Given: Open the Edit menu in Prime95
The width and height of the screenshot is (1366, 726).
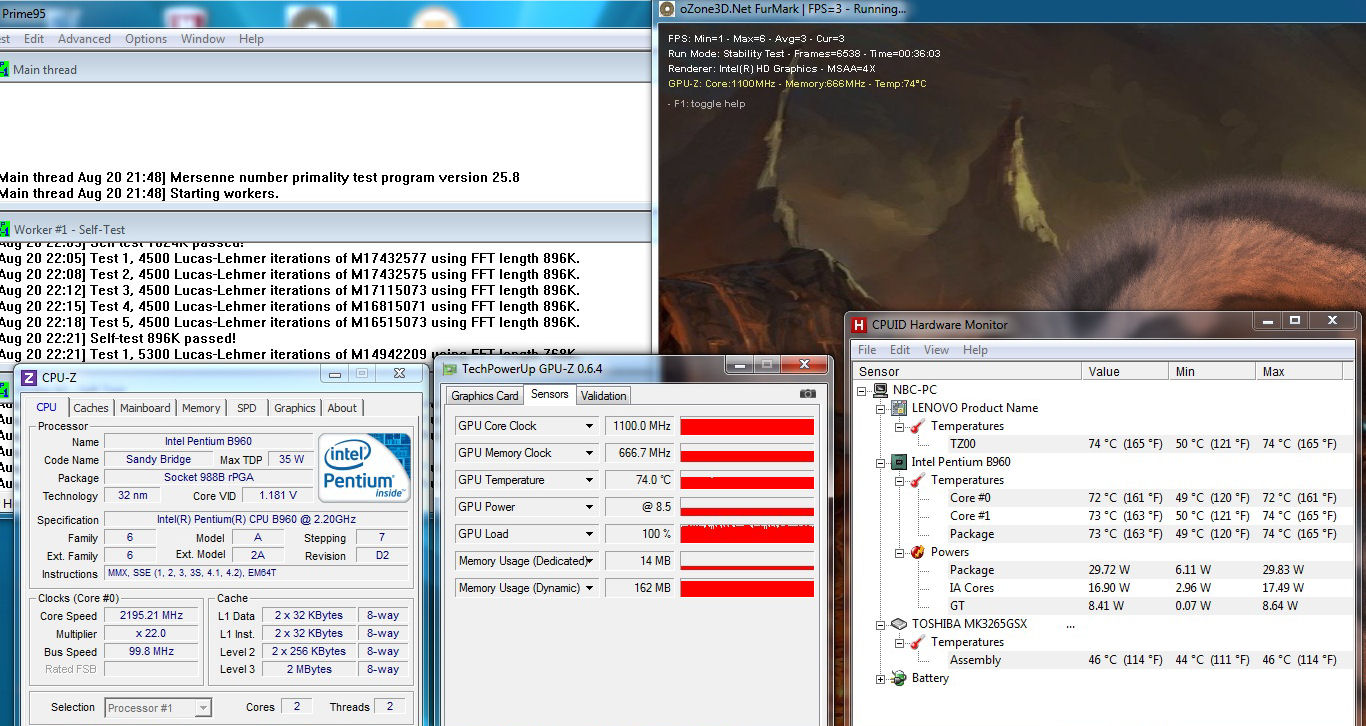Looking at the screenshot, I should (34, 39).
